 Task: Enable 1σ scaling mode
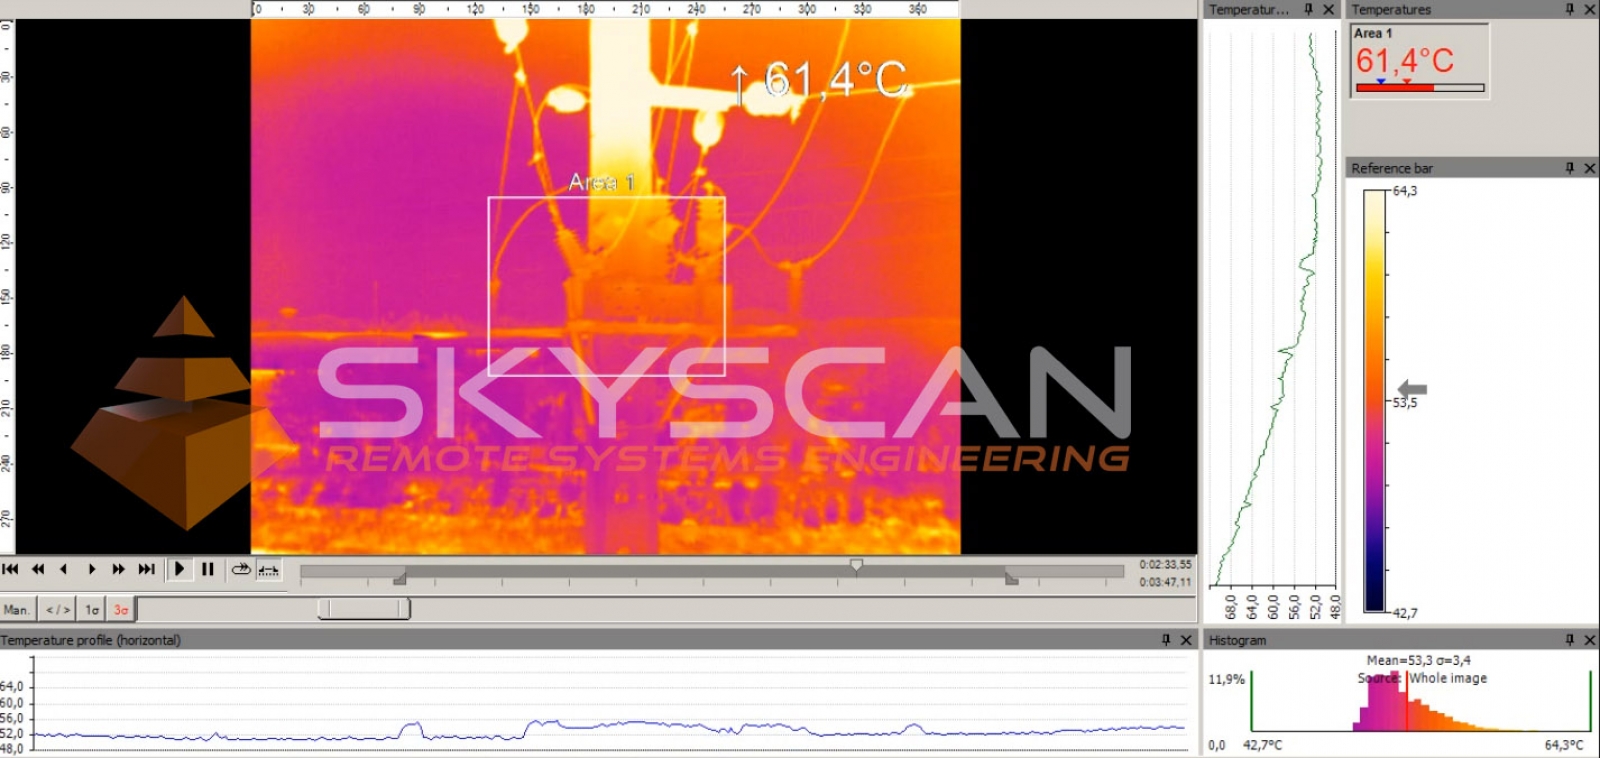point(92,609)
